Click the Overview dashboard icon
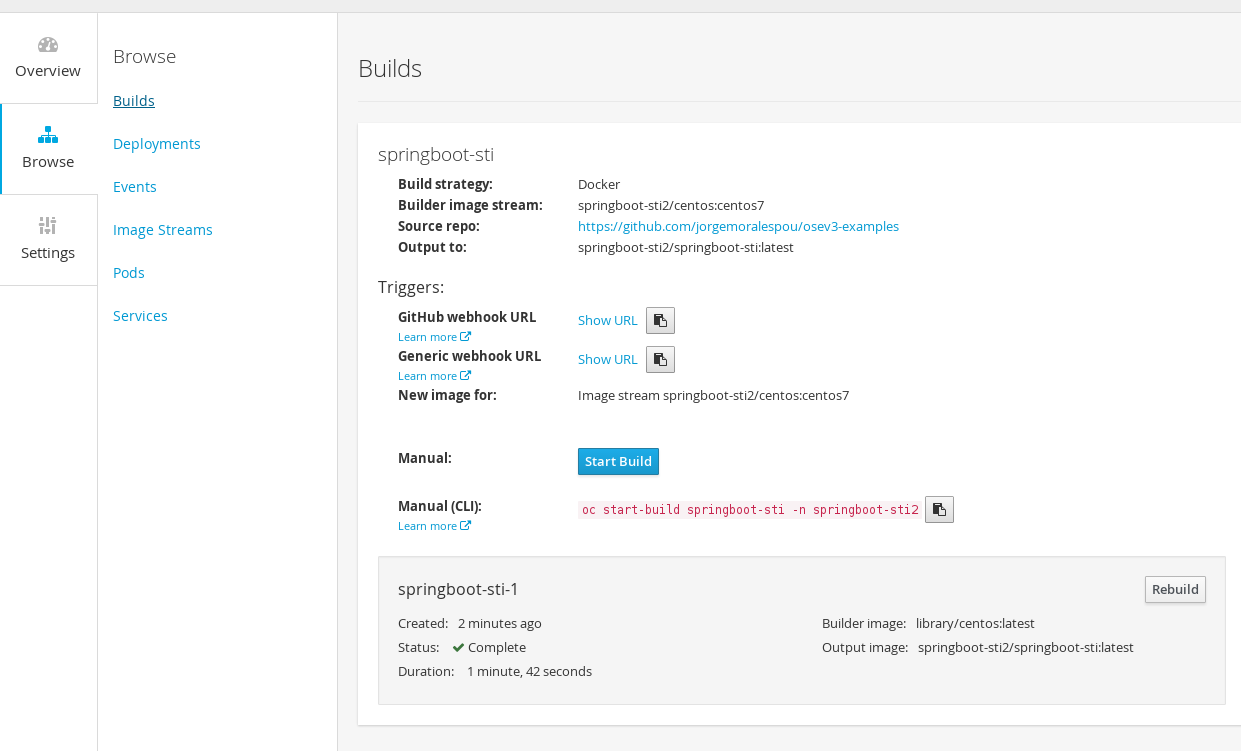 coord(48,45)
